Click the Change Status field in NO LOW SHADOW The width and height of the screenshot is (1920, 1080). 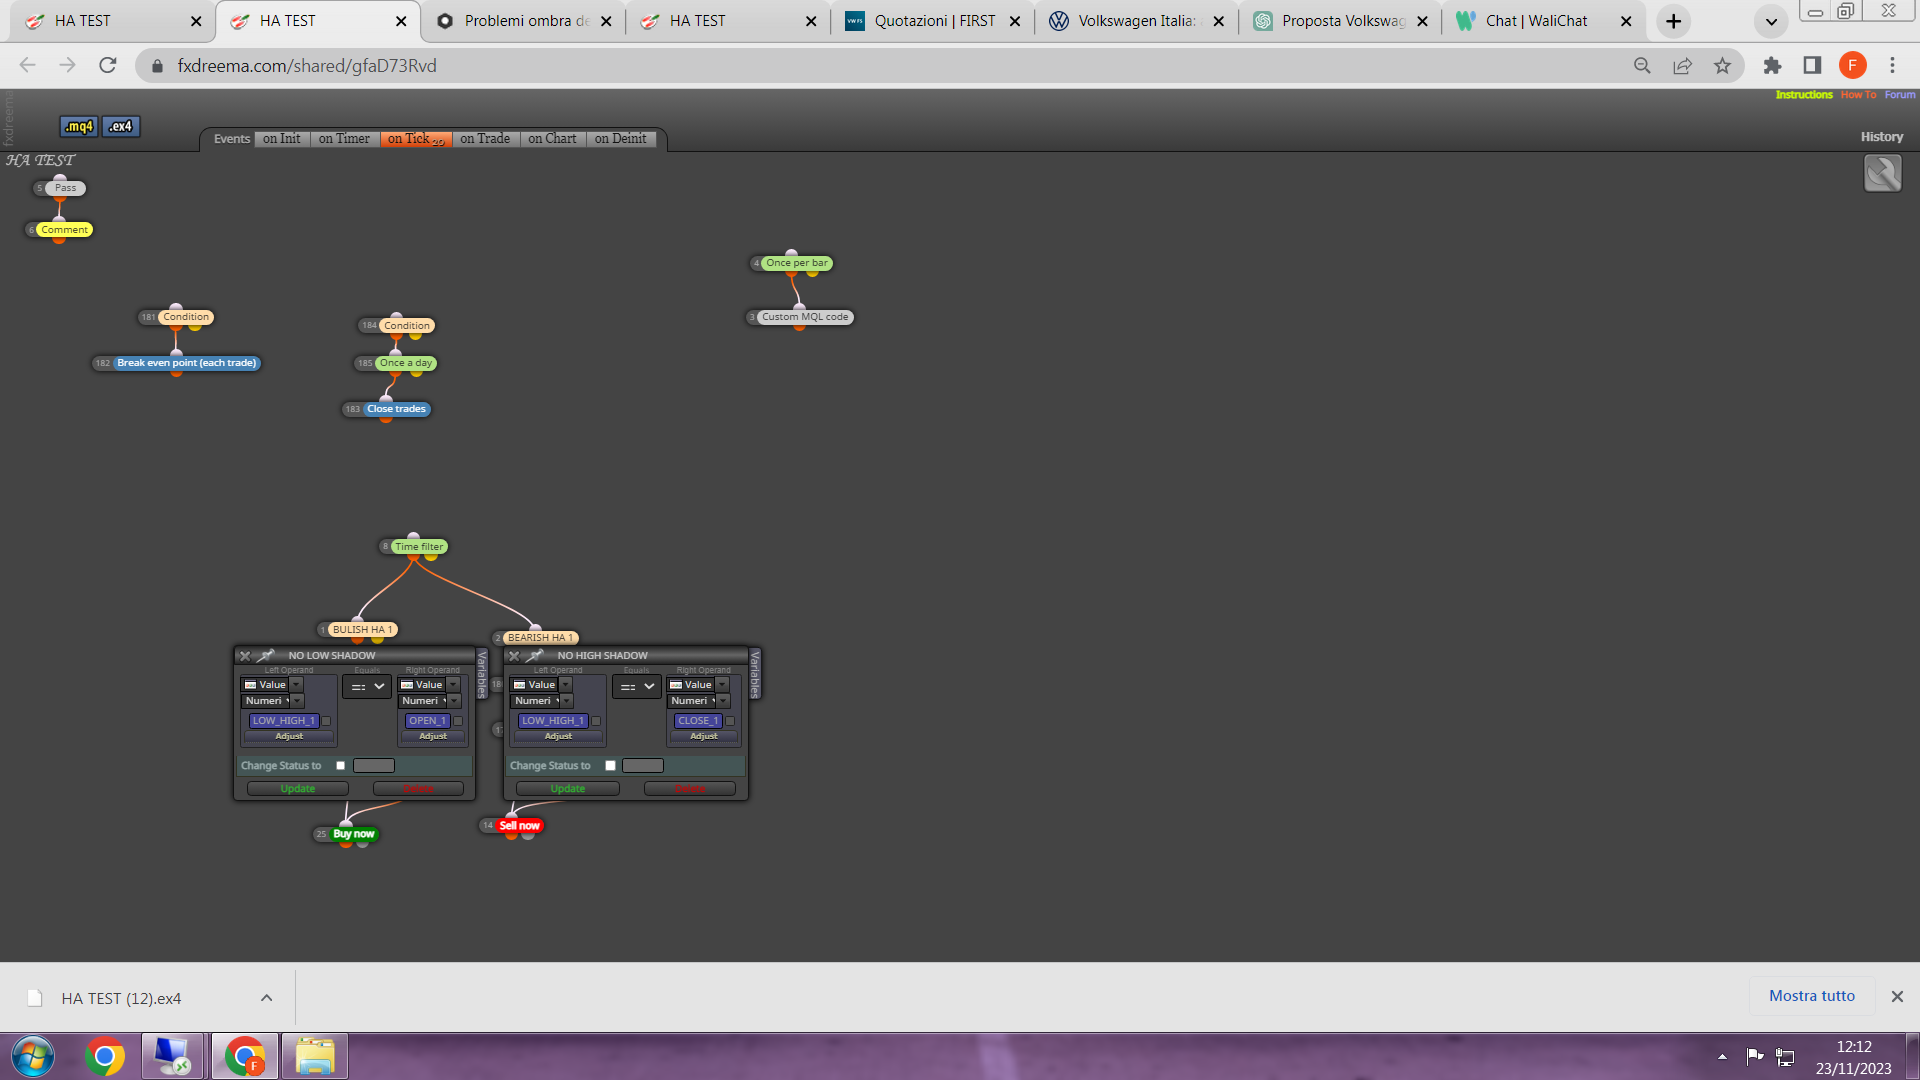click(374, 766)
